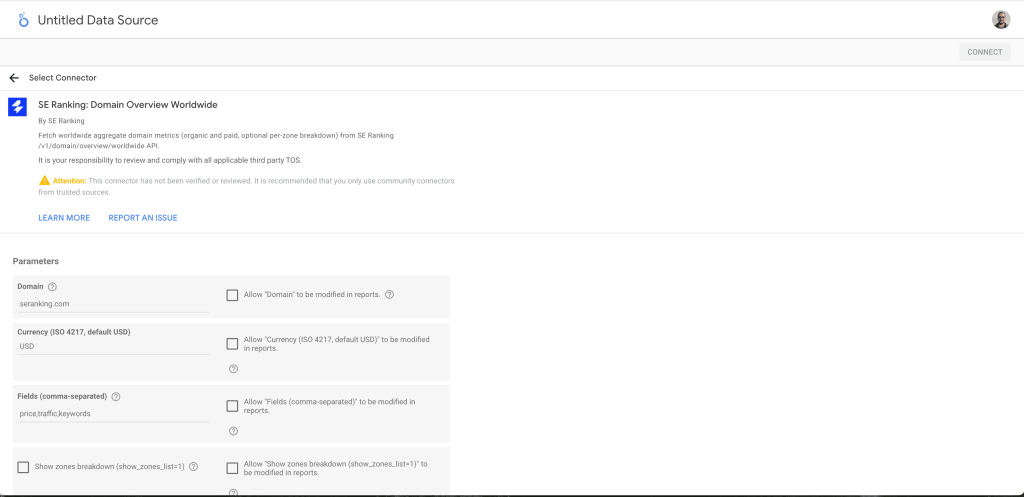The height and width of the screenshot is (497, 1024).
Task: Toggle the Show zones breakdown checkbox
Action: click(x=23, y=467)
